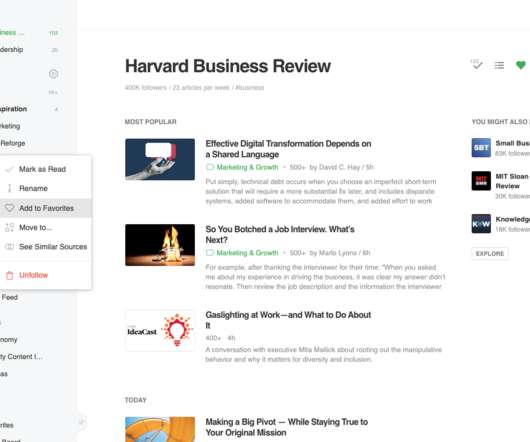Toggle the green heart favorite icon
Viewport: 530px width, 442px height.
[x=521, y=65]
